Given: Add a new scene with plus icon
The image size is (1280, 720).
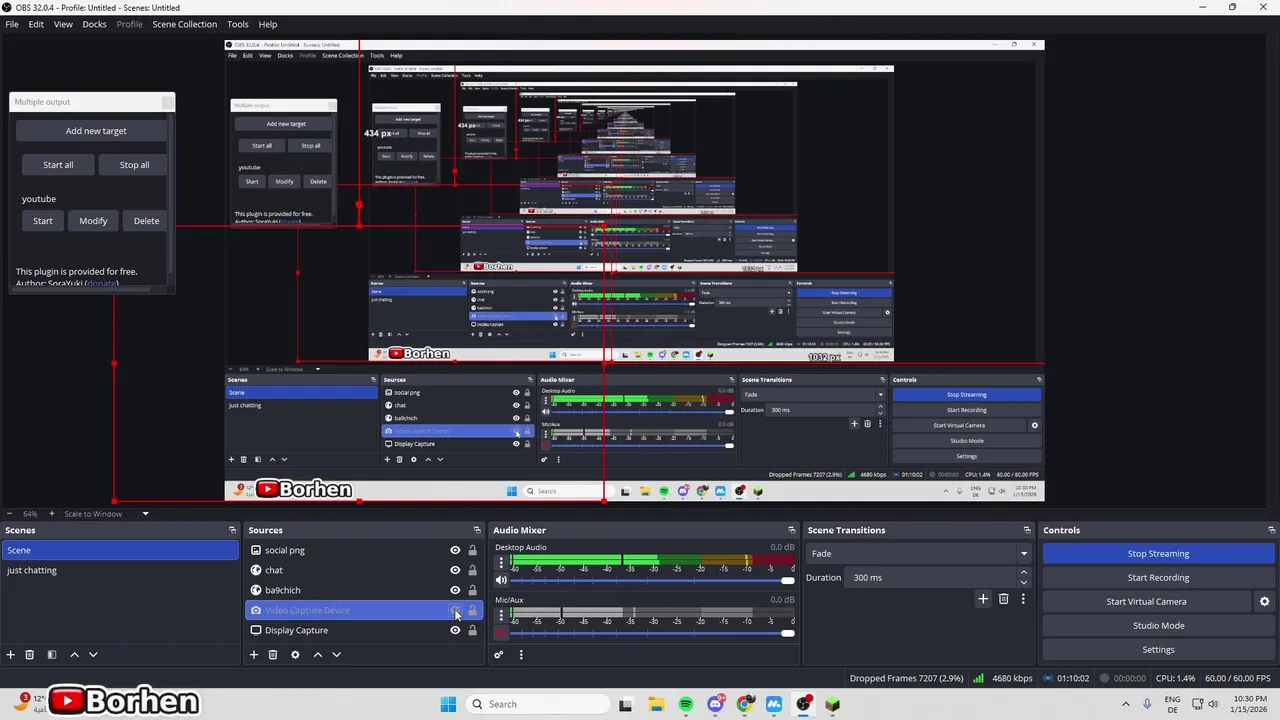Looking at the screenshot, I should [11, 655].
